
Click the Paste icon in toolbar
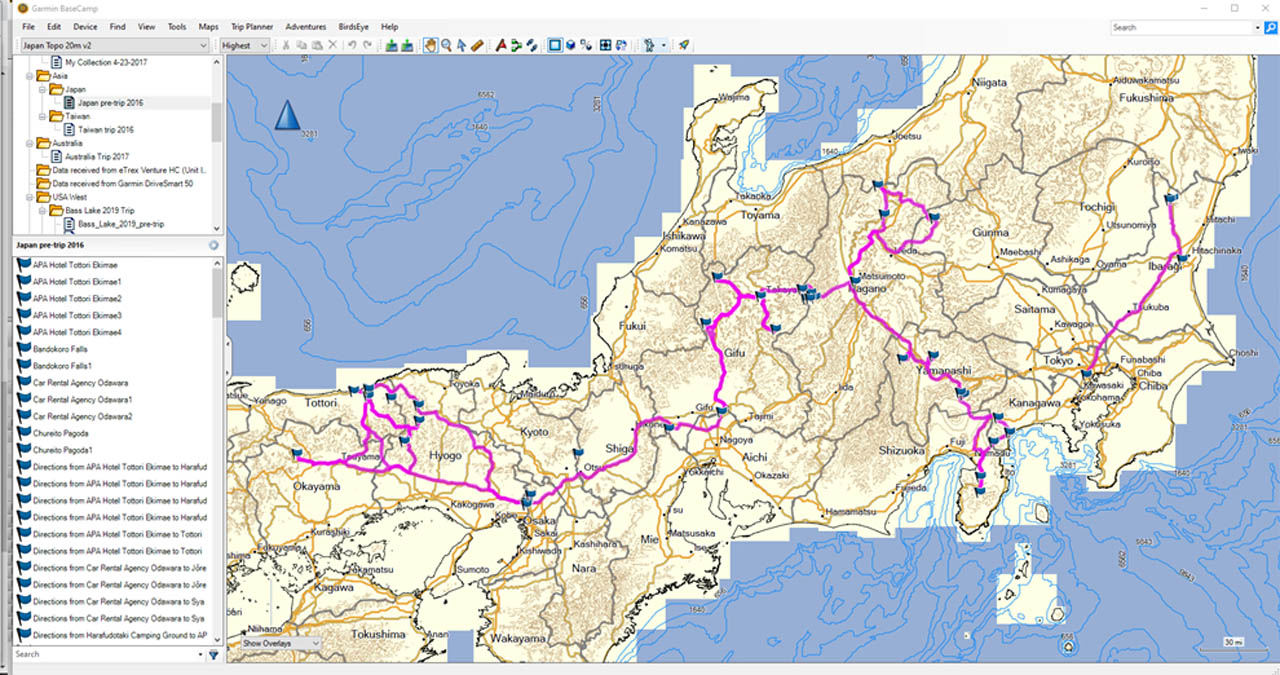317,45
